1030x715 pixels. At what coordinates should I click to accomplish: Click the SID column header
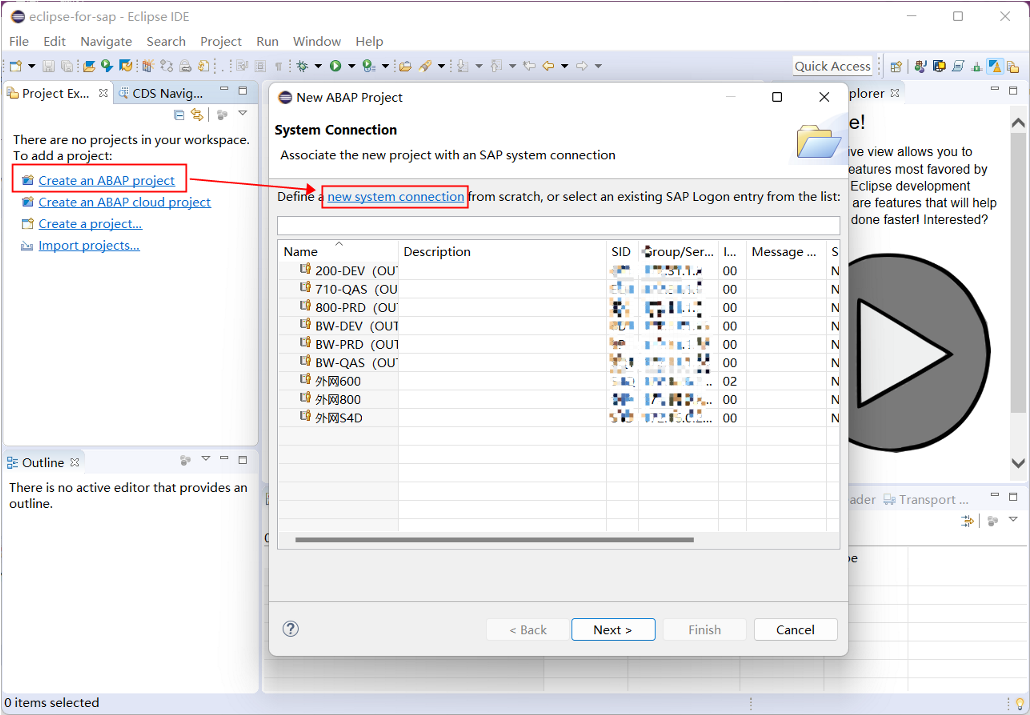pos(621,252)
